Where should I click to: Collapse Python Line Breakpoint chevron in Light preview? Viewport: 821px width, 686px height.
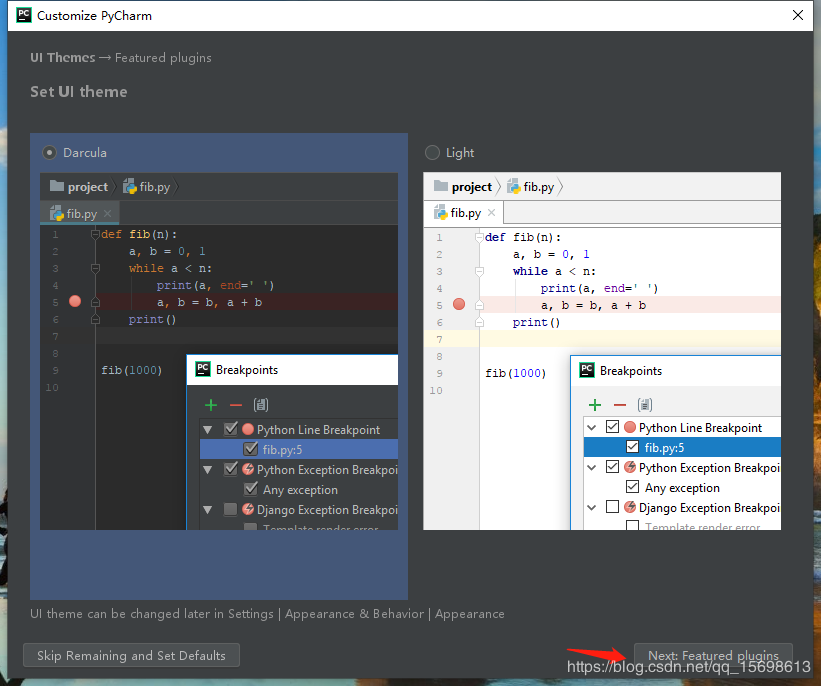click(x=592, y=428)
